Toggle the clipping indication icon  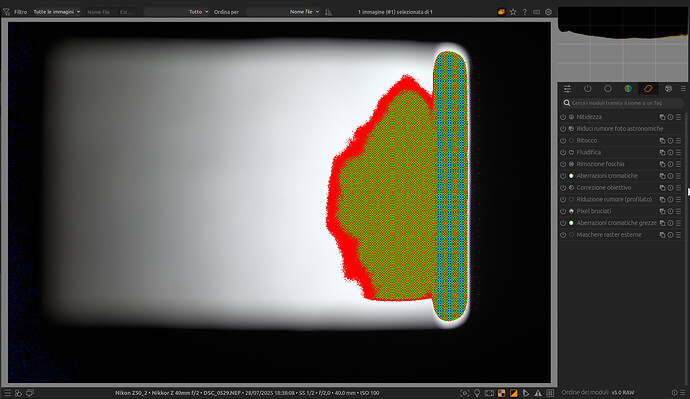[x=514, y=393]
